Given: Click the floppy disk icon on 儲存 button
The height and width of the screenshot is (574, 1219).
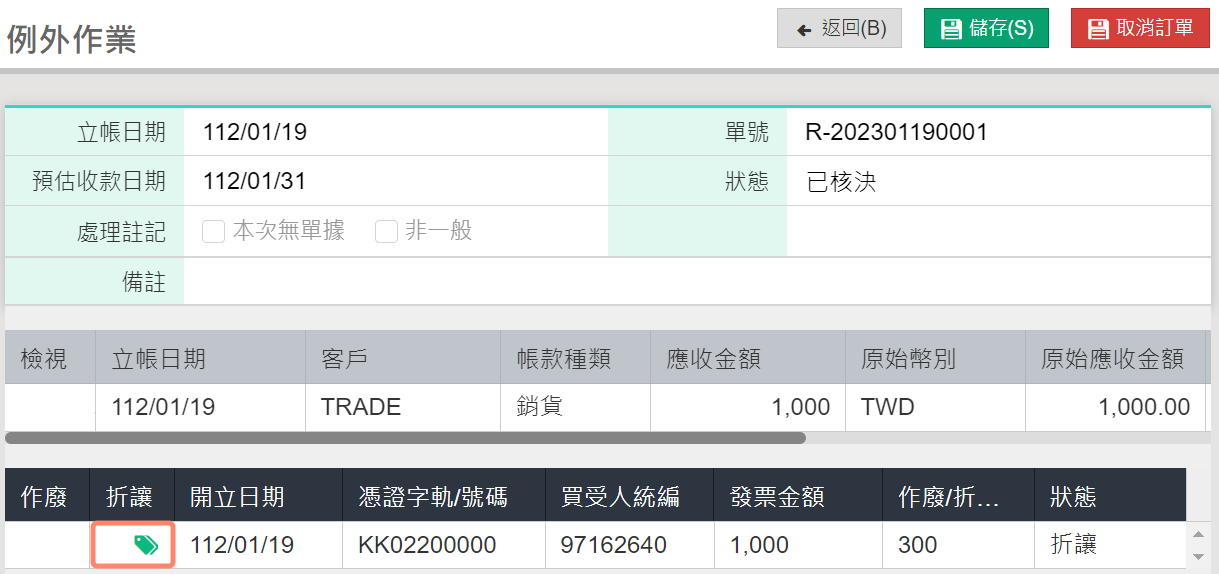Looking at the screenshot, I should (x=951, y=29).
